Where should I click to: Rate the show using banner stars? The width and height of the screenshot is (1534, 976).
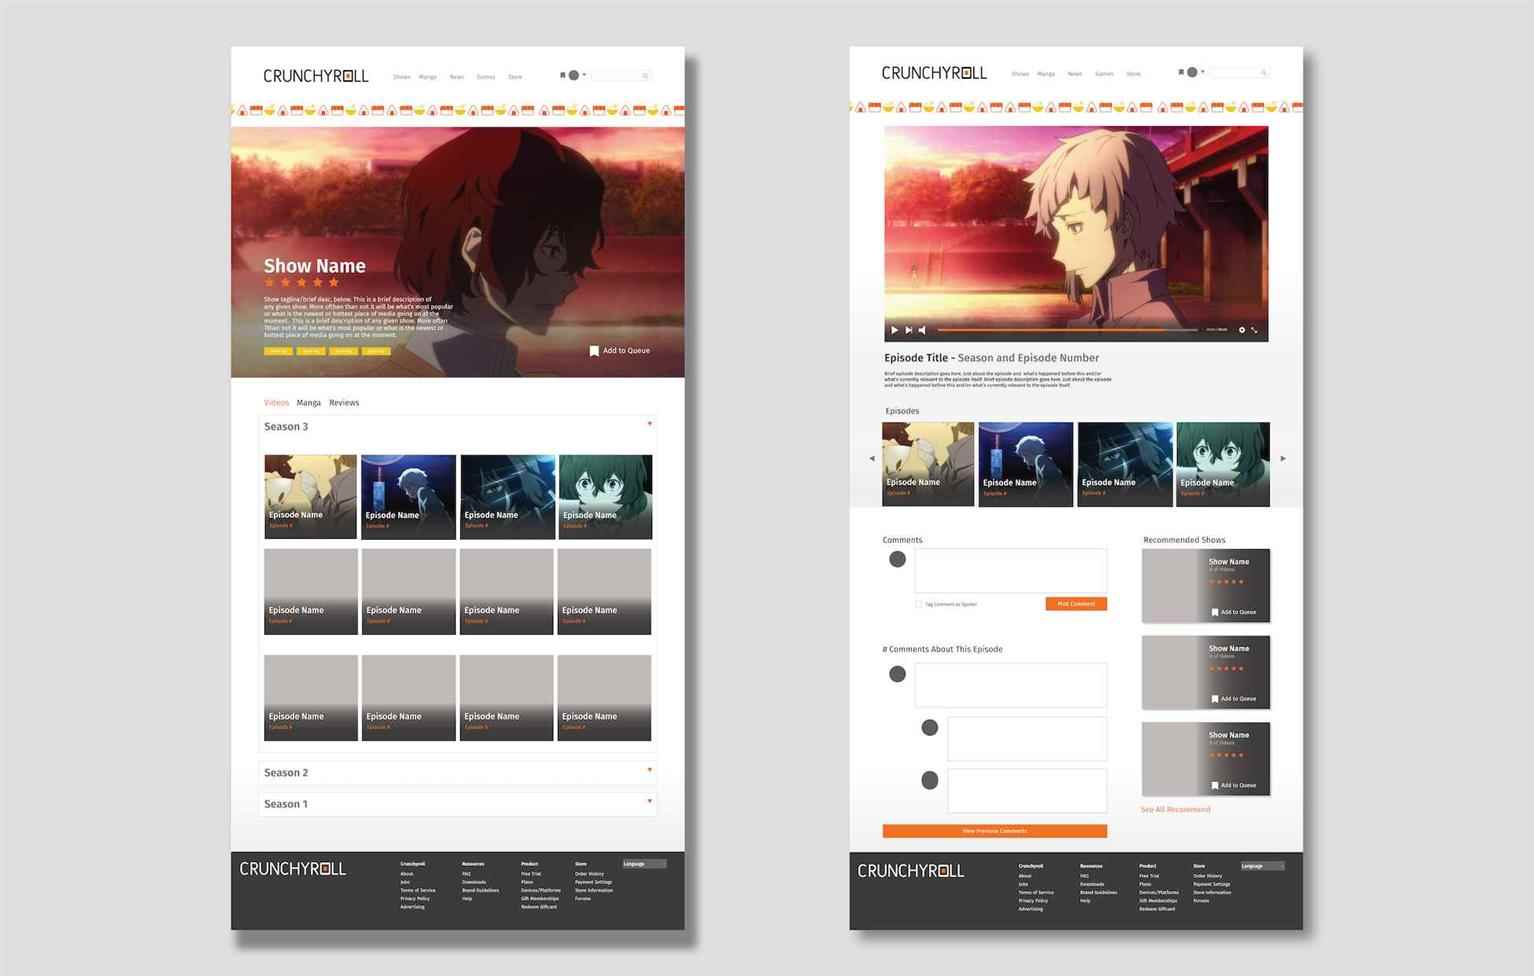point(301,283)
